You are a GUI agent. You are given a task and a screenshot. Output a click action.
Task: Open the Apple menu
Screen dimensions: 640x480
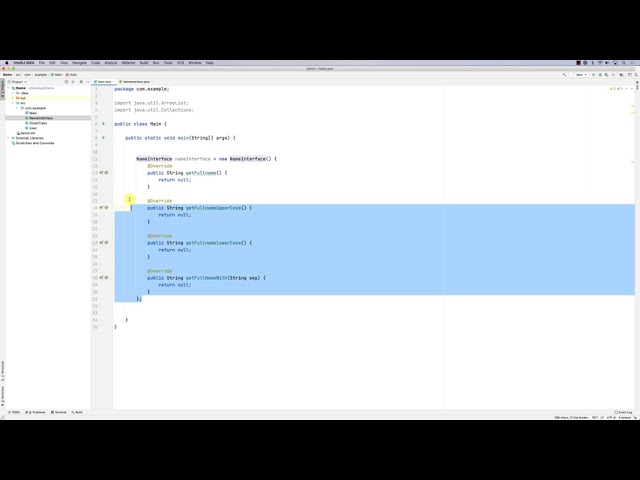click(7, 63)
